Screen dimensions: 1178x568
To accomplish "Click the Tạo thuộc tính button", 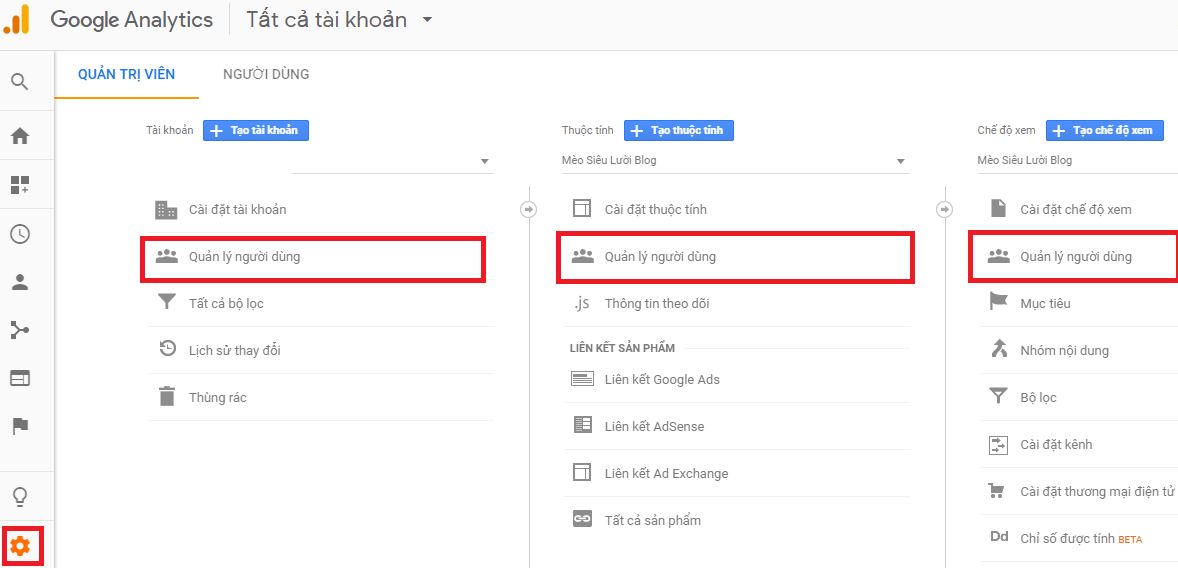I will click(x=679, y=131).
